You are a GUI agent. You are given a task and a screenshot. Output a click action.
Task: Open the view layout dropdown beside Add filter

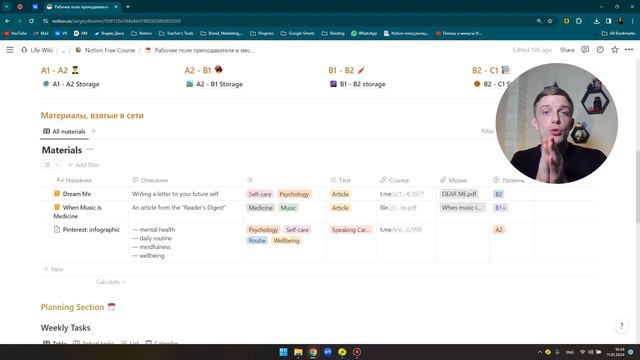pyautogui.click(x=51, y=164)
